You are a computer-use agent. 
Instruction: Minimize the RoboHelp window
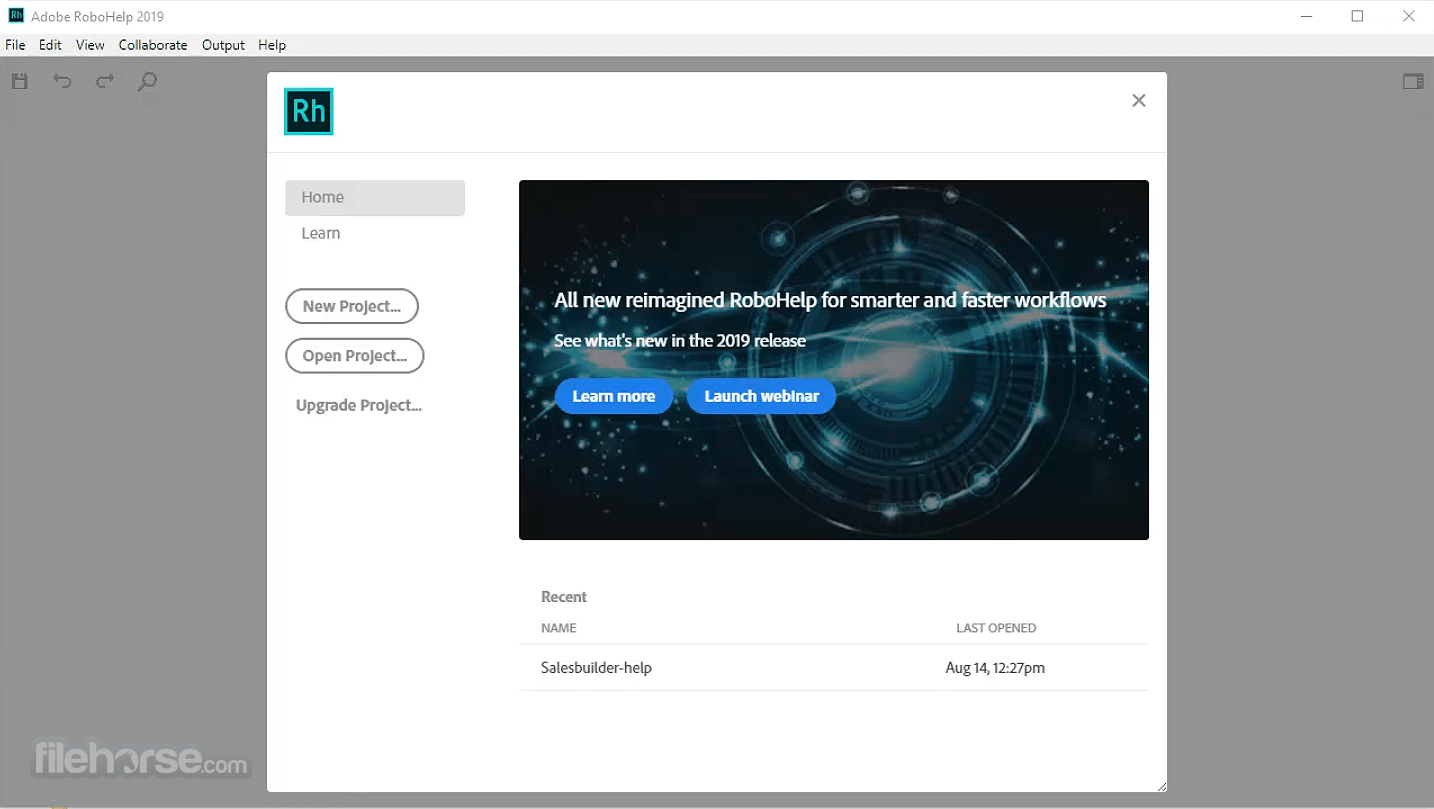click(1308, 16)
